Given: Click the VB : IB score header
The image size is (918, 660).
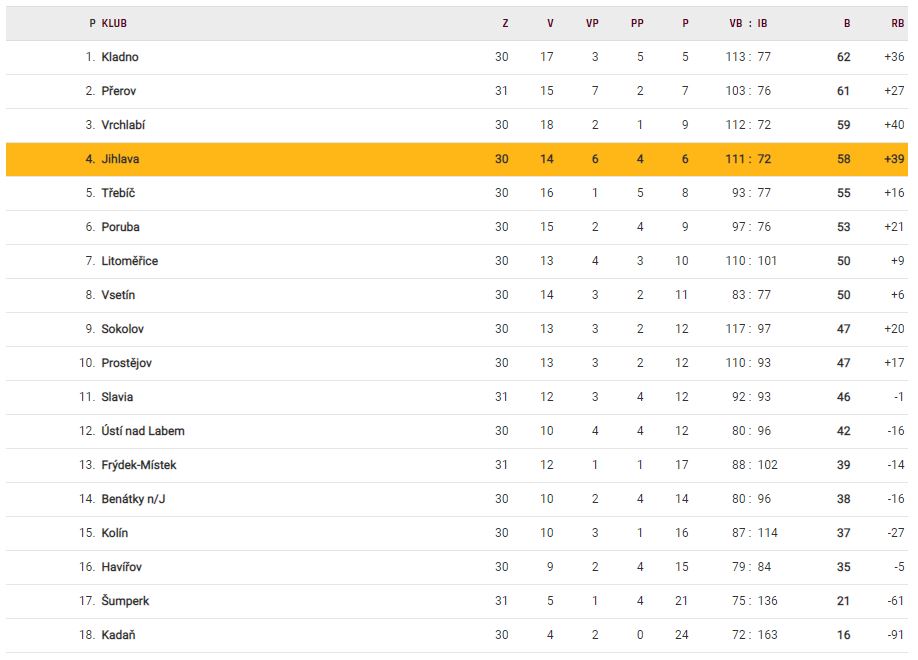Looking at the screenshot, I should tap(748, 23).
